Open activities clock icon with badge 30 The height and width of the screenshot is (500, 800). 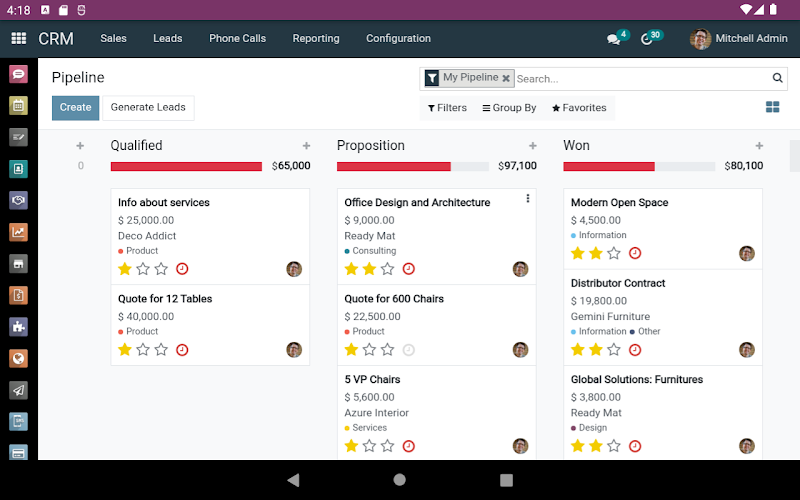pos(647,39)
